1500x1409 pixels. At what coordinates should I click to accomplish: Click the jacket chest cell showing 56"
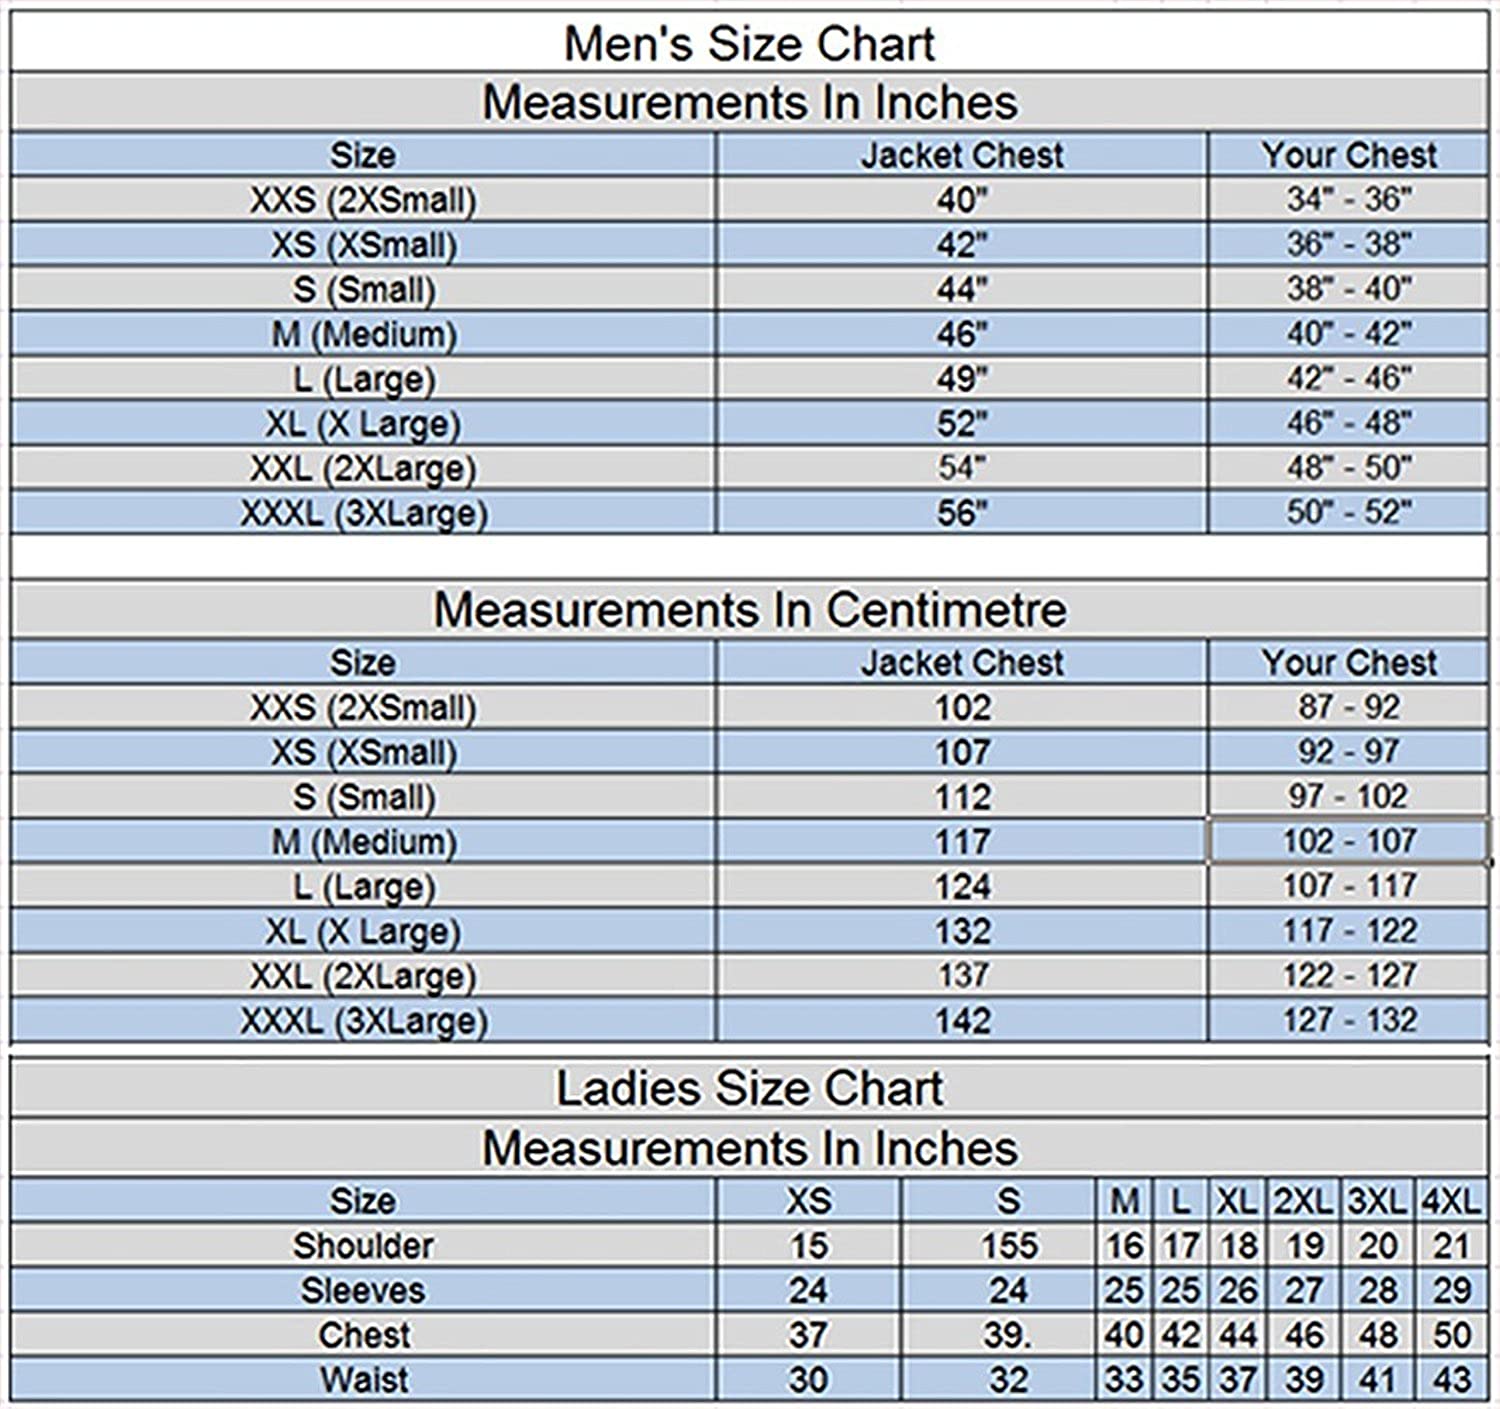coord(961,513)
